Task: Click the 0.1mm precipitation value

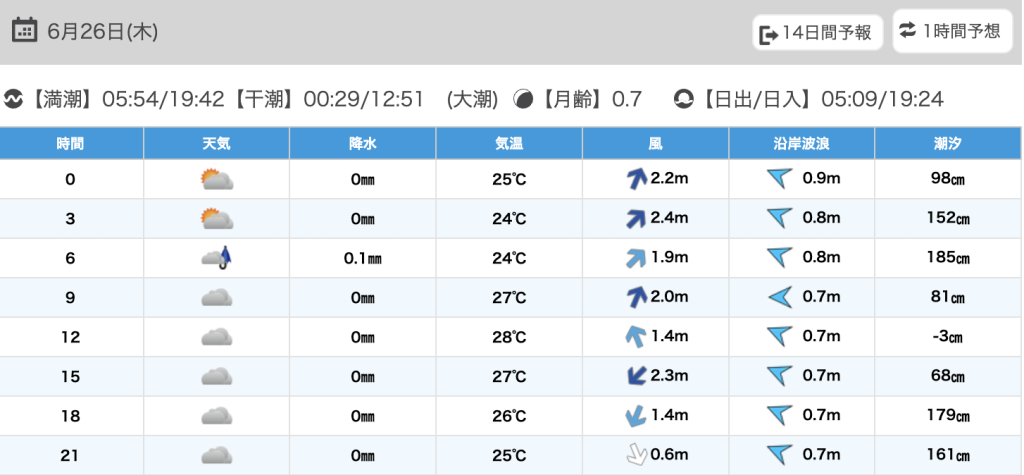Action: [x=363, y=258]
